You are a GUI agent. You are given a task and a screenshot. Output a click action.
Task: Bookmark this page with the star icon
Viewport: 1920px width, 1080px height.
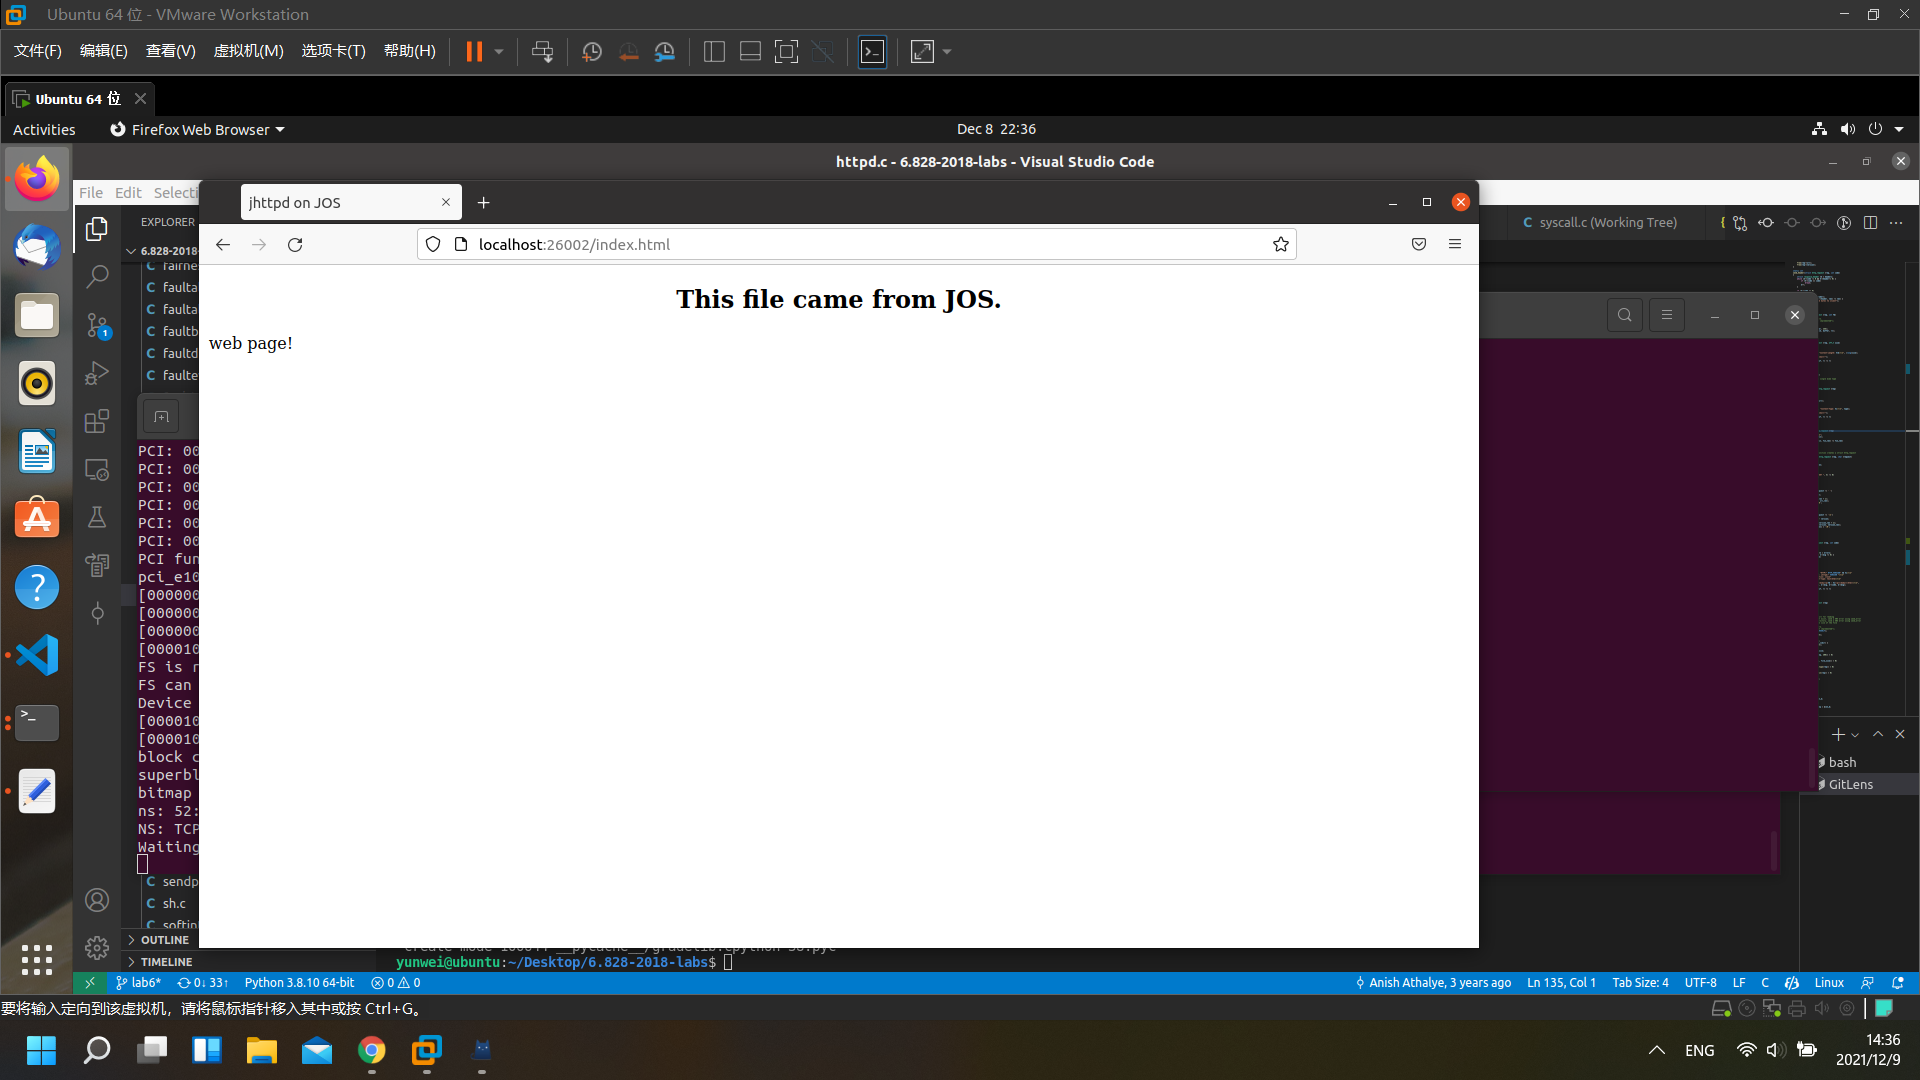coord(1280,245)
